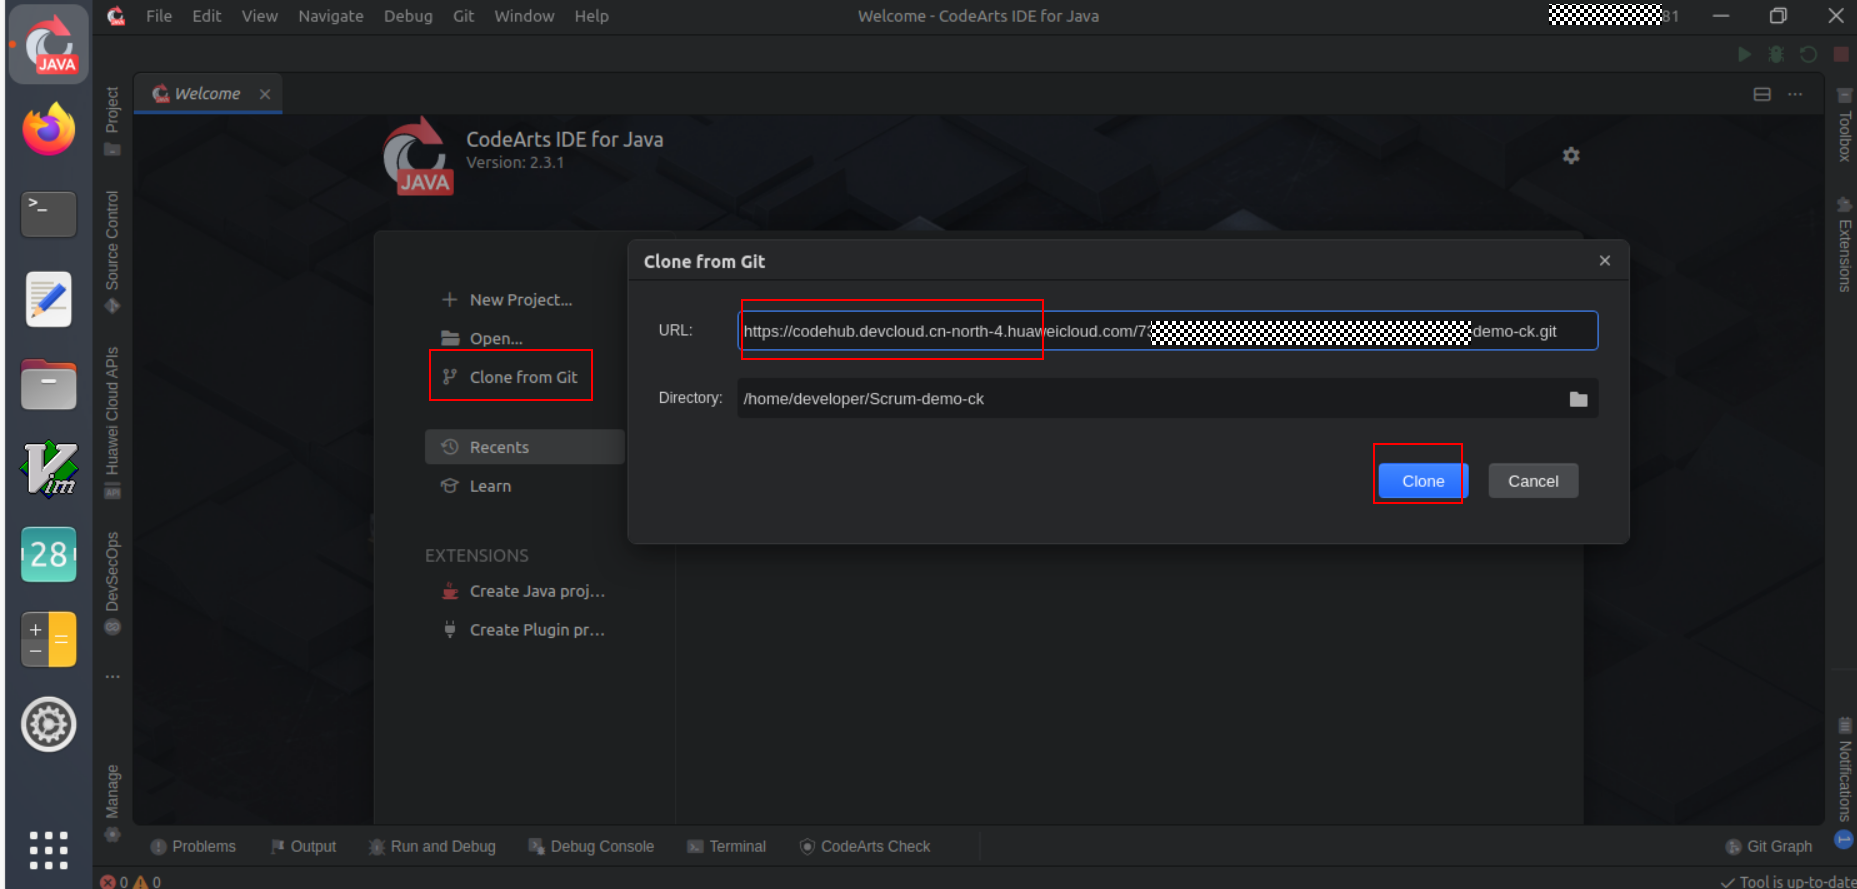This screenshot has width=1857, height=889.
Task: Open welcome page settings gear
Action: (x=1571, y=155)
